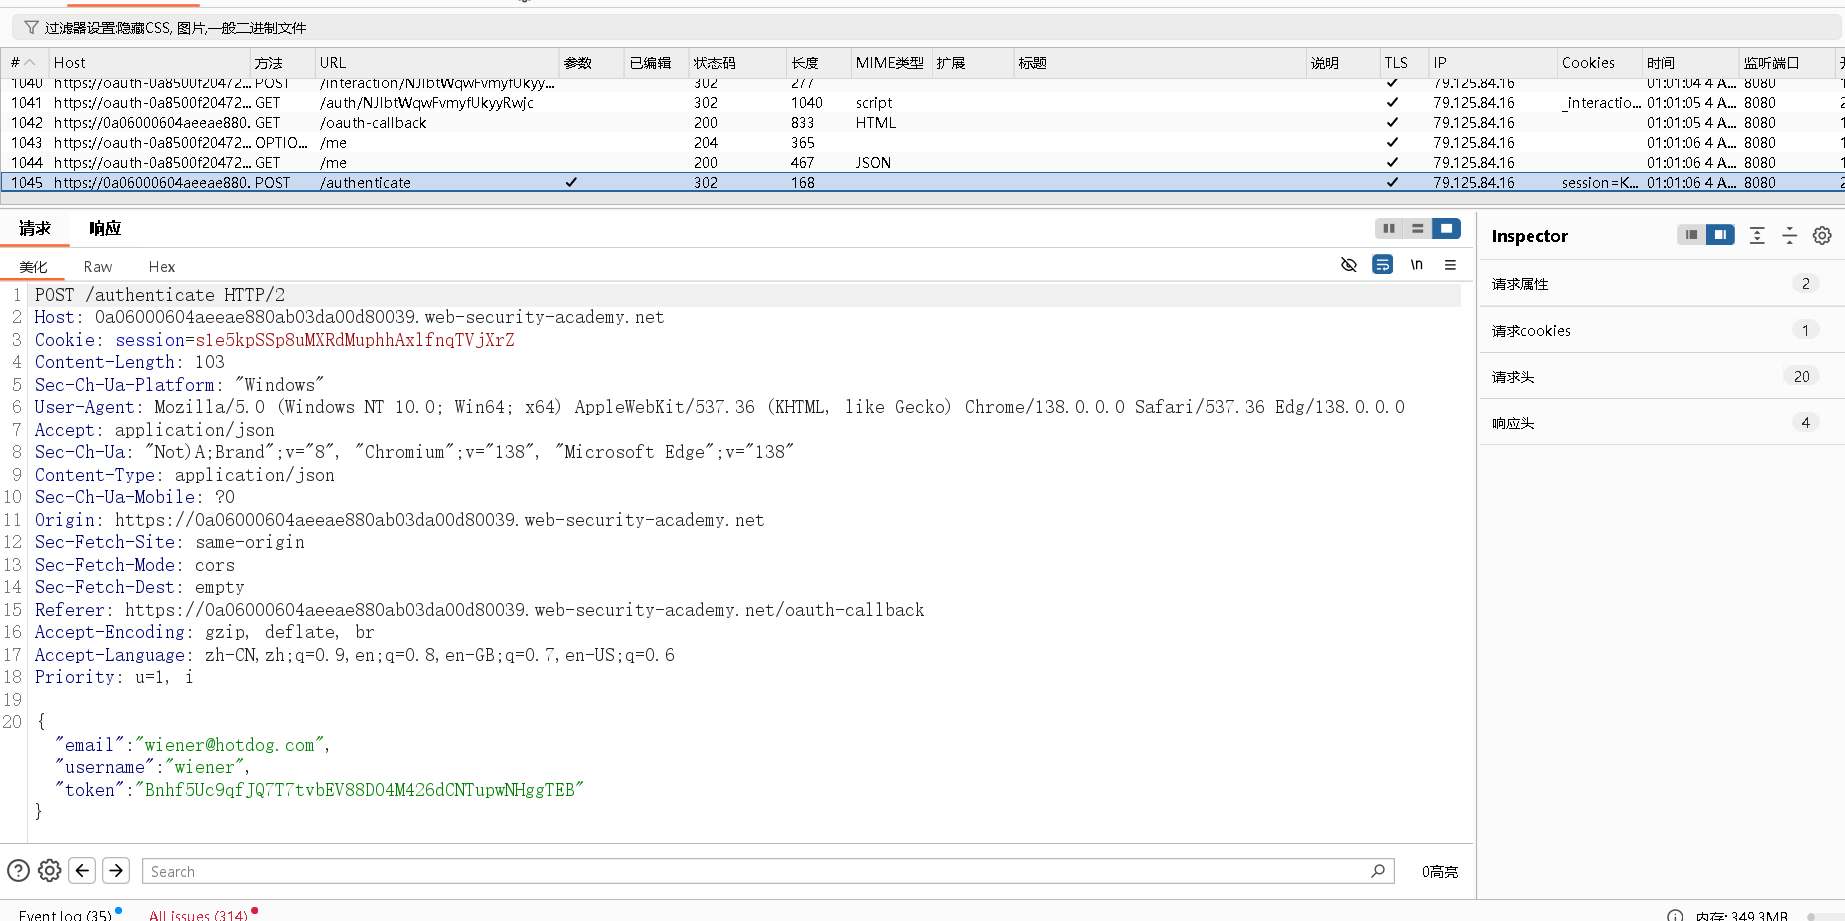Click inside the Search input field
Screen dimensions: 1845x921
pos(700,870)
